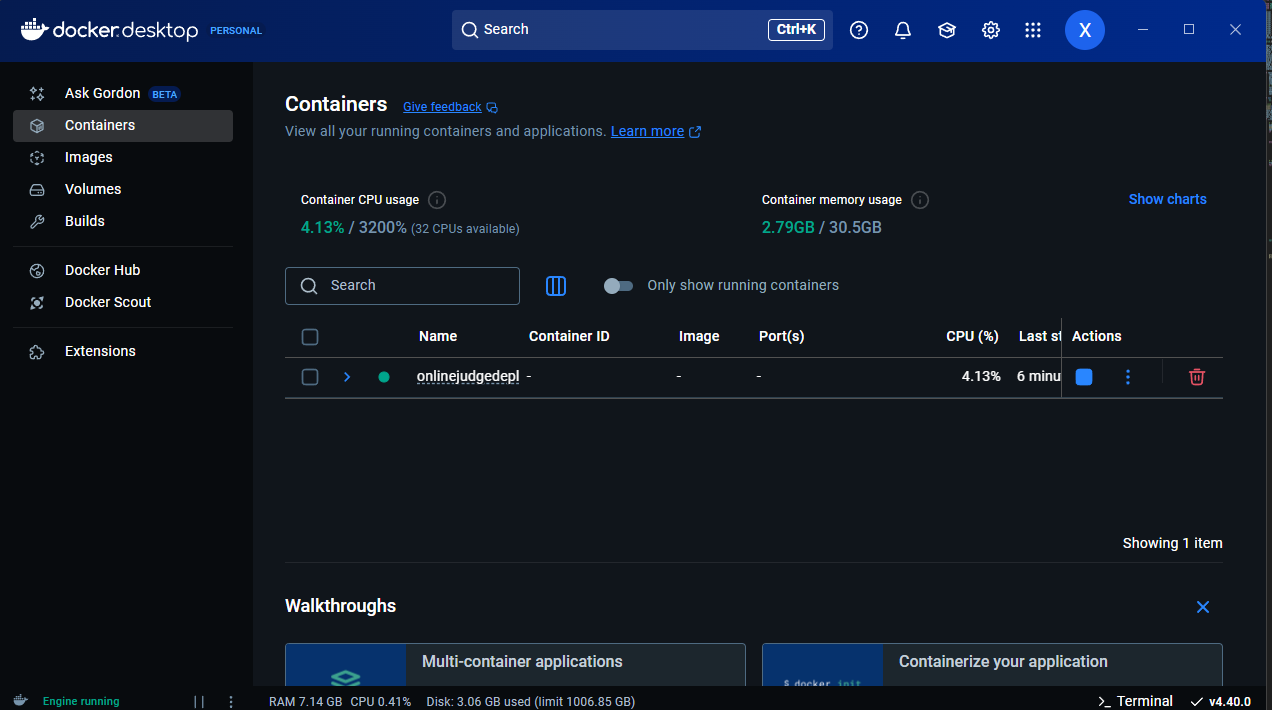
Task: Open the Learning center graduation cap icon
Action: coord(947,30)
